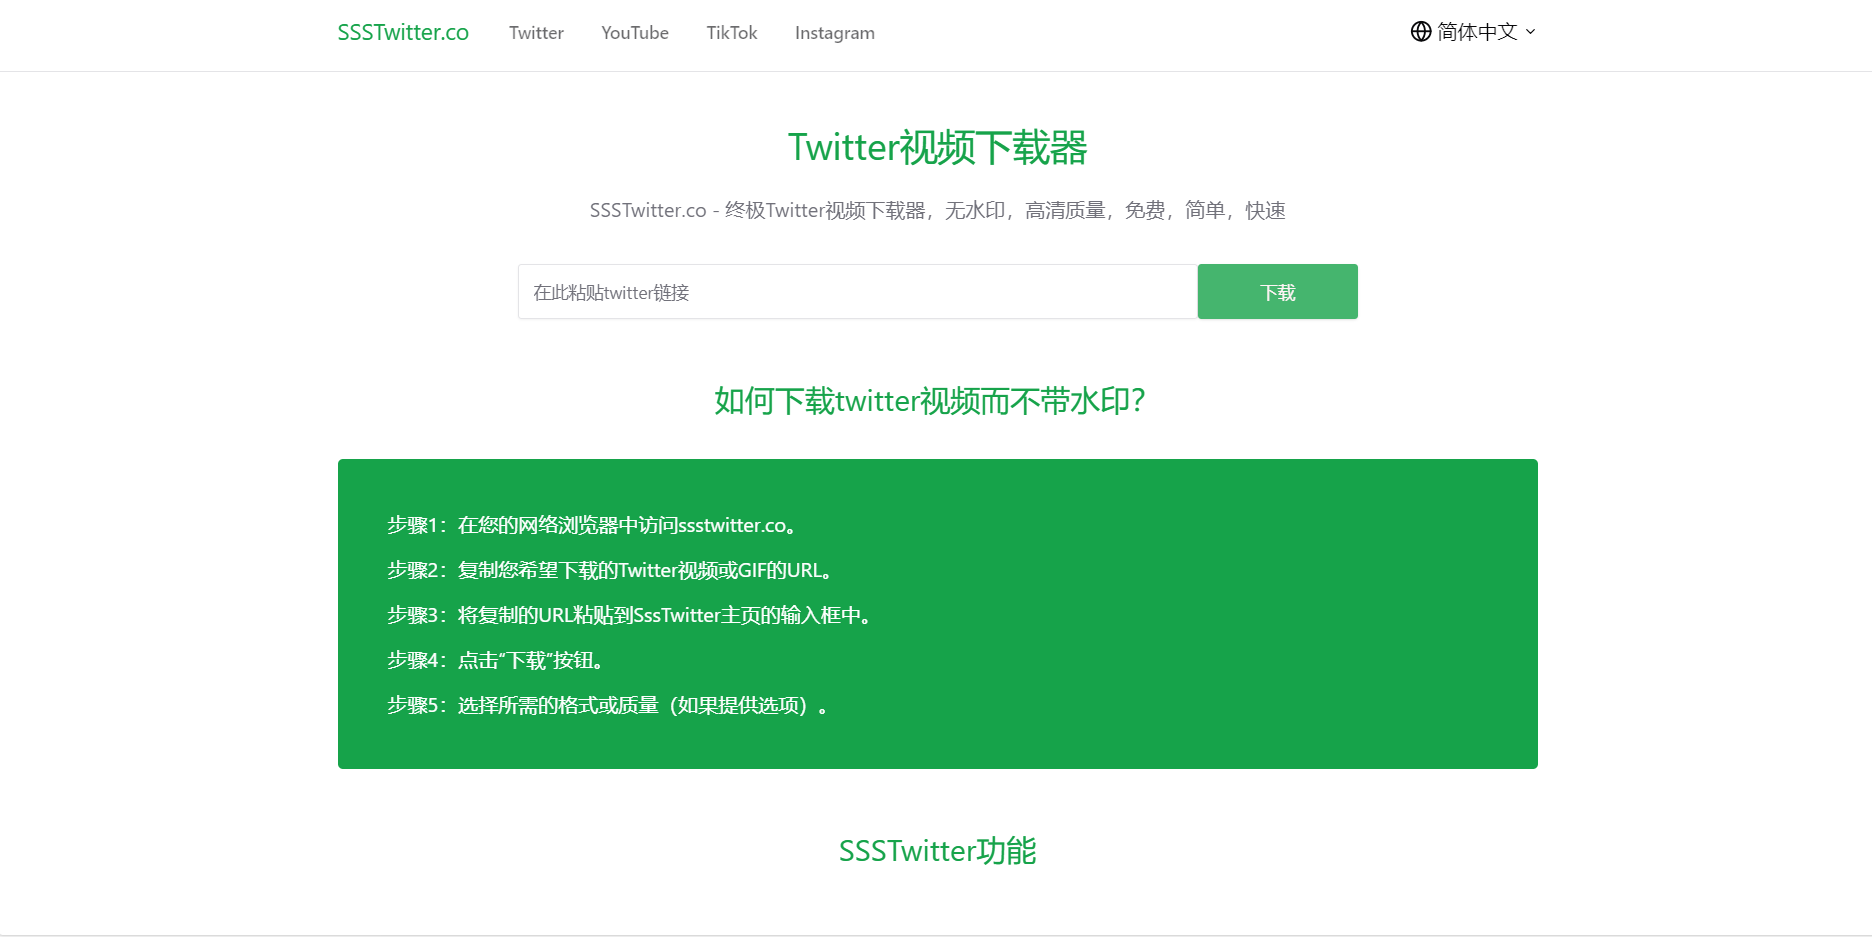Click step 1 text 步骤1 in green box
Screen dimensions: 1872x937
pos(592,525)
